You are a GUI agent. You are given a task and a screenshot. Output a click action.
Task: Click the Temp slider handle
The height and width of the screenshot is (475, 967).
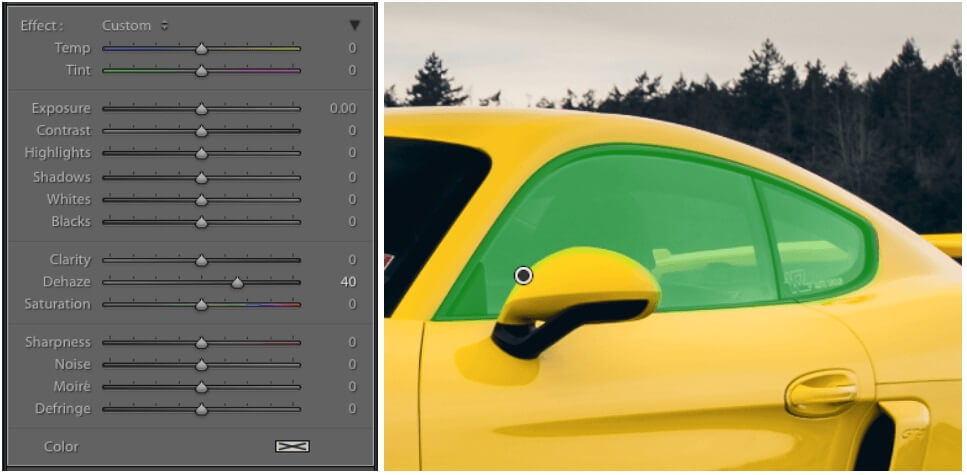point(201,49)
